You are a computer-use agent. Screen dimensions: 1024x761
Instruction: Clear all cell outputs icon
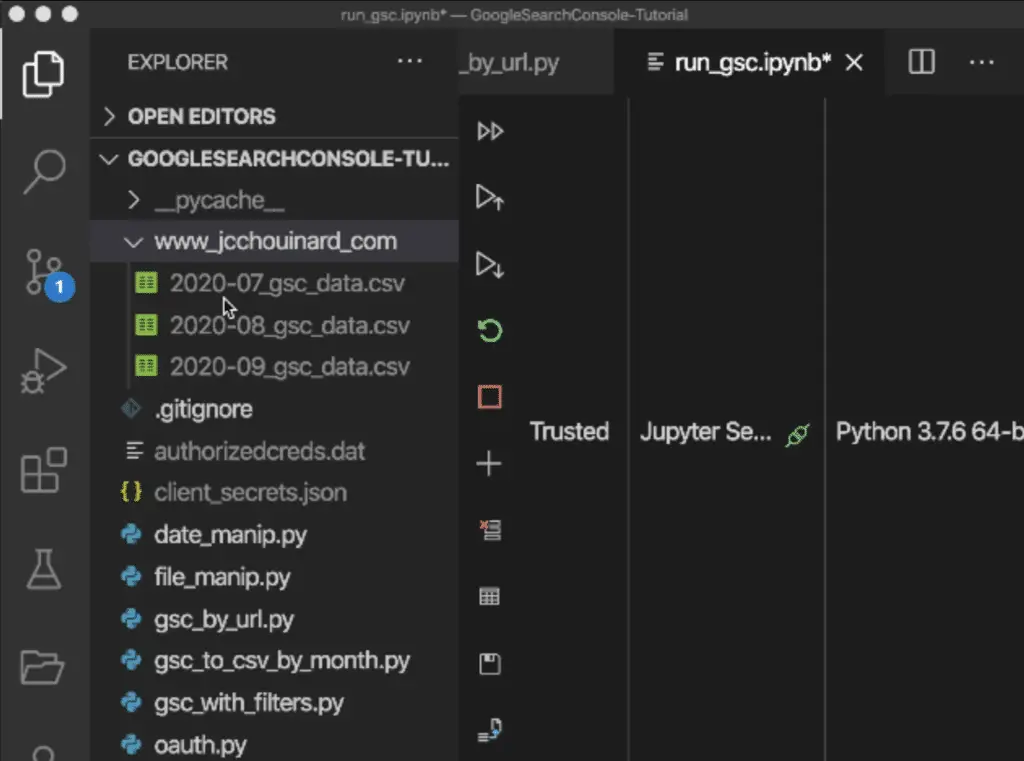[x=490, y=530]
